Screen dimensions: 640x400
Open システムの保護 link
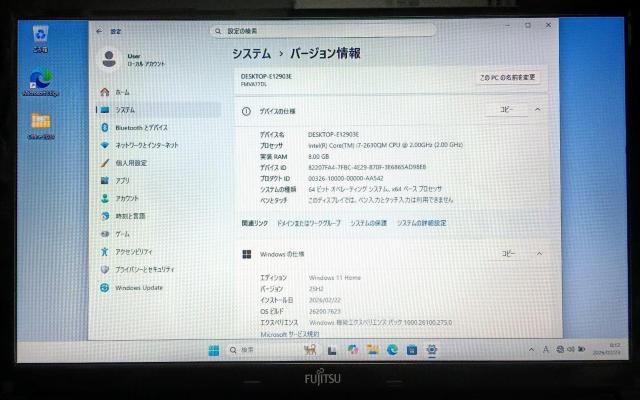[369, 223]
